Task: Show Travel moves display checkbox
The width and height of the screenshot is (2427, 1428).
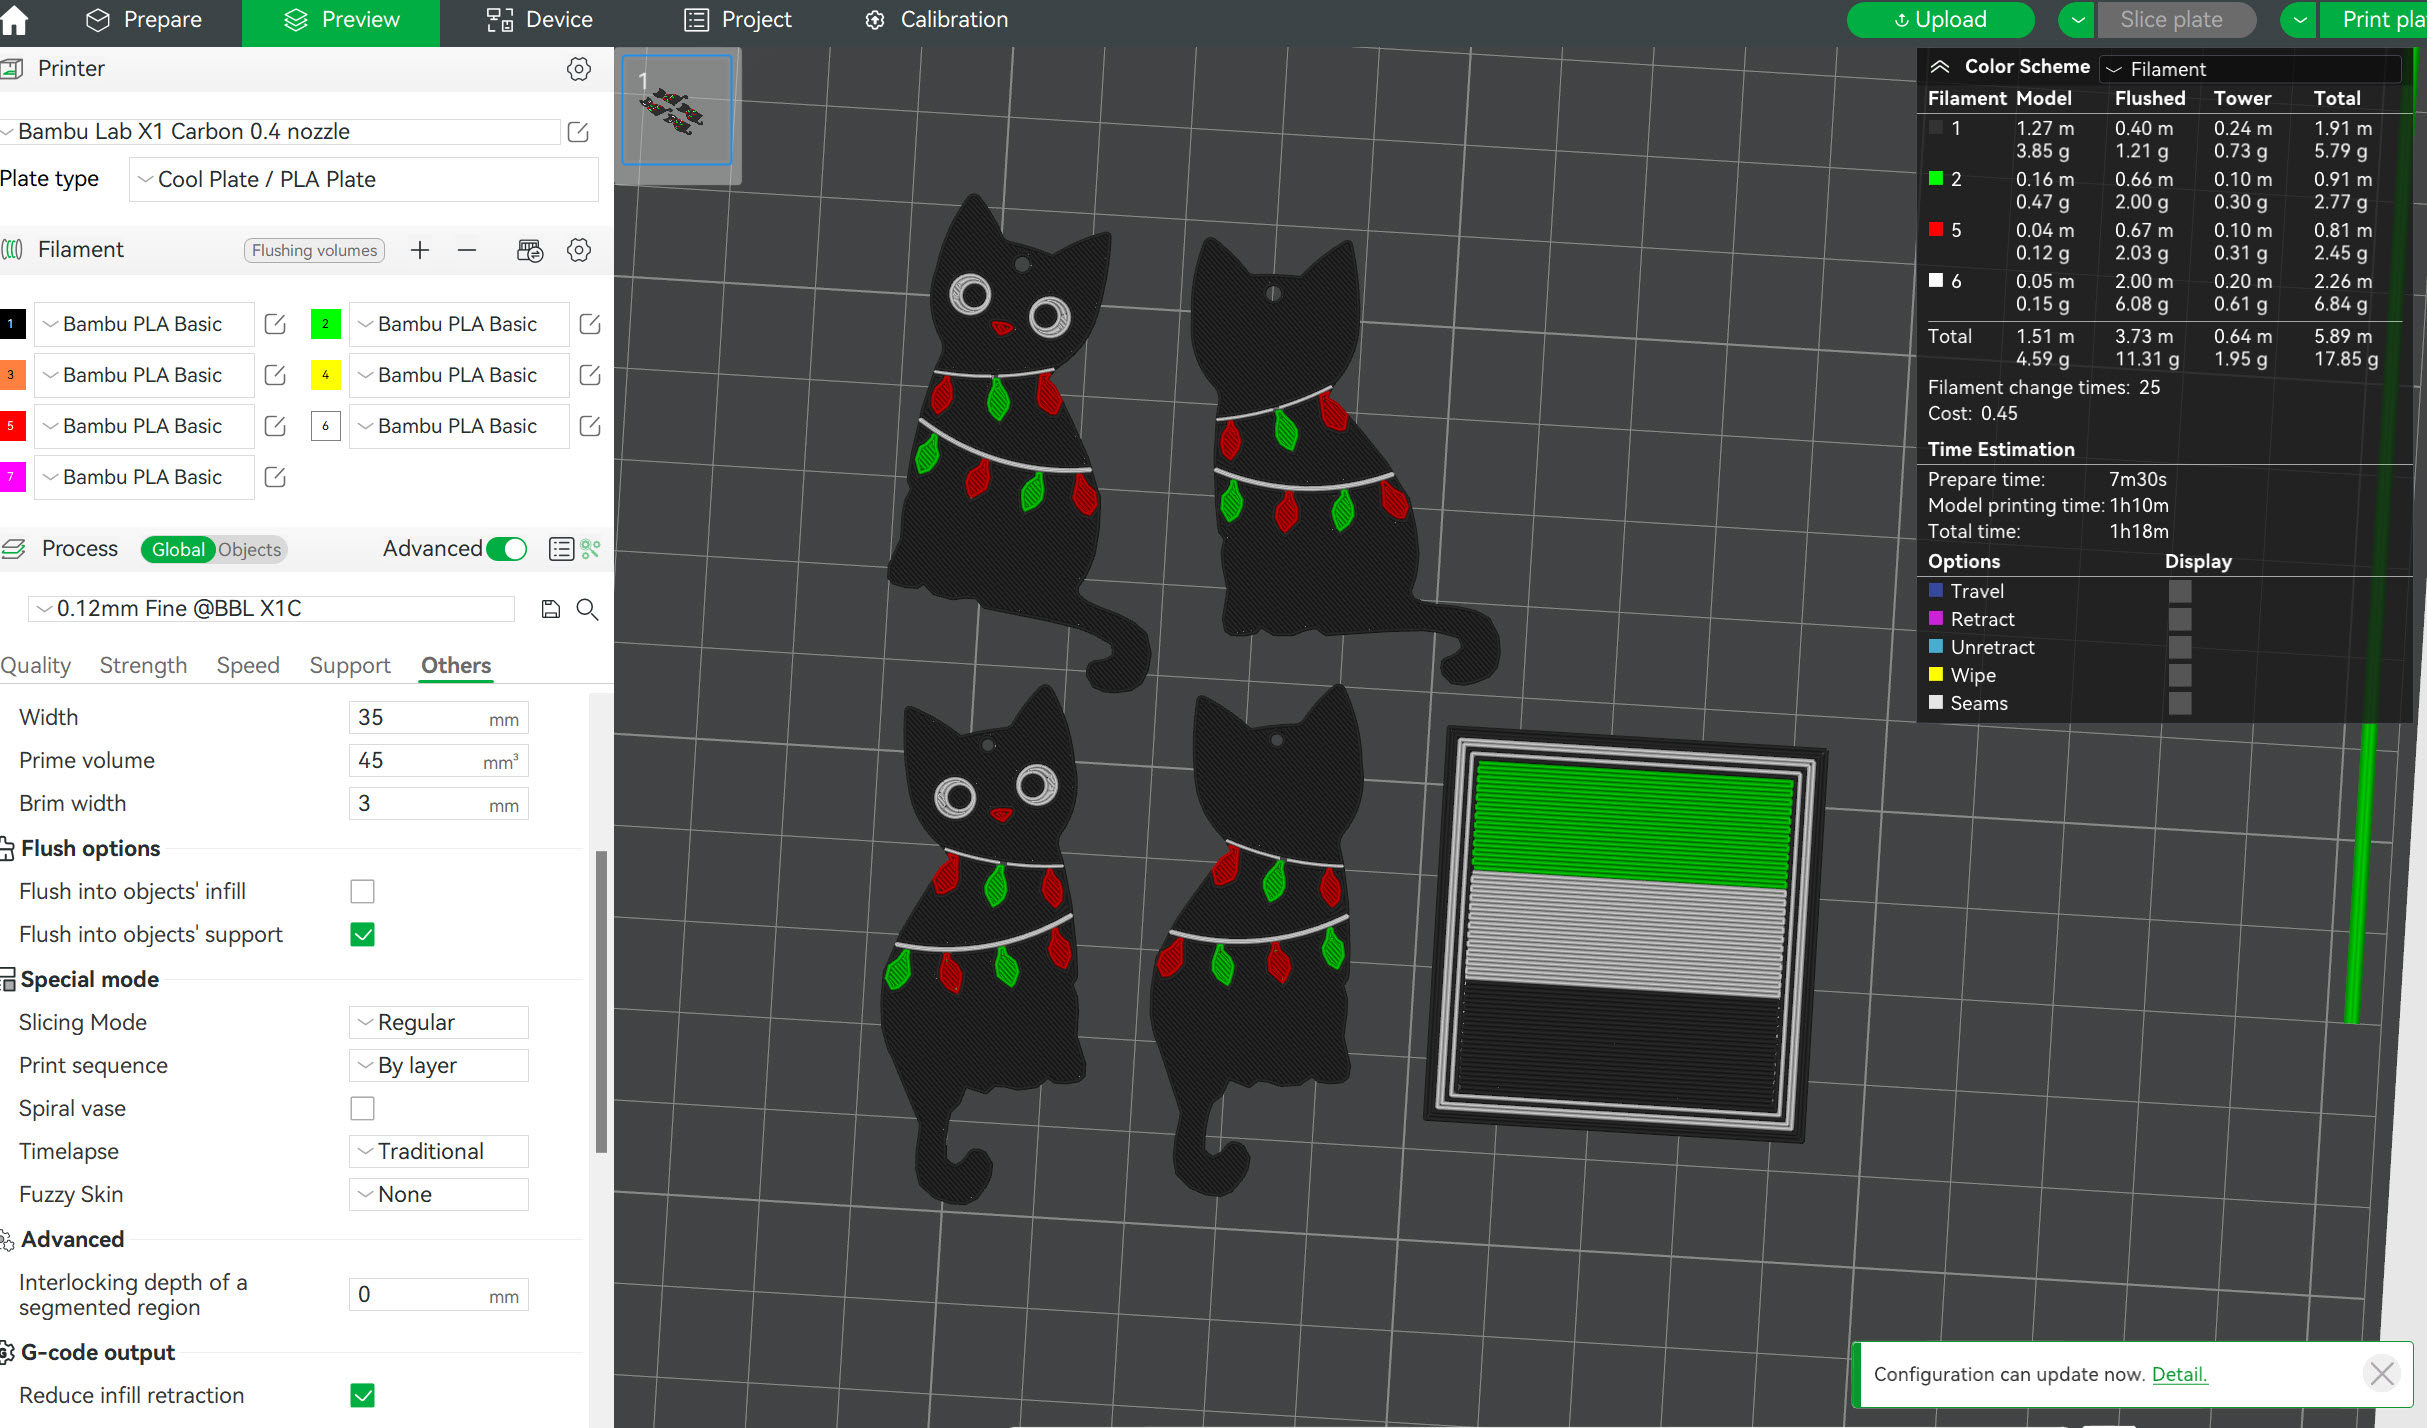Action: [x=2180, y=591]
